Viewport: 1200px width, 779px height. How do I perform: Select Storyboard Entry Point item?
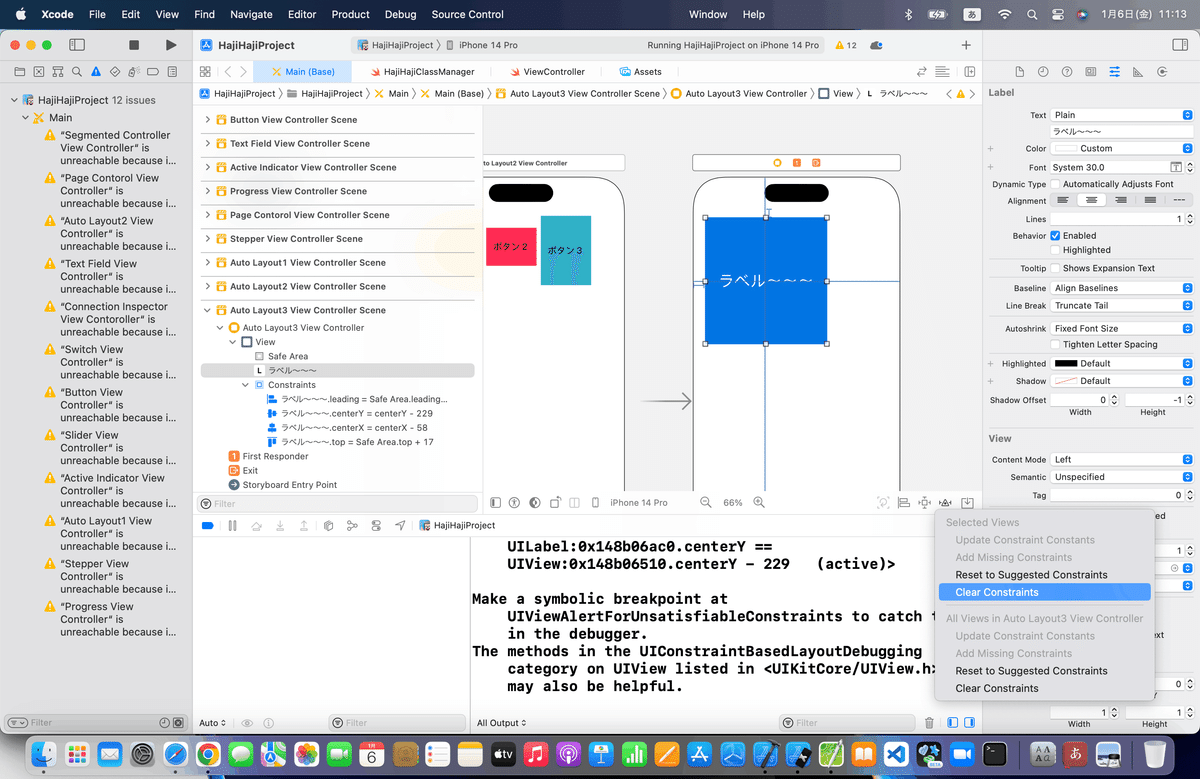pyautogui.click(x=283, y=485)
